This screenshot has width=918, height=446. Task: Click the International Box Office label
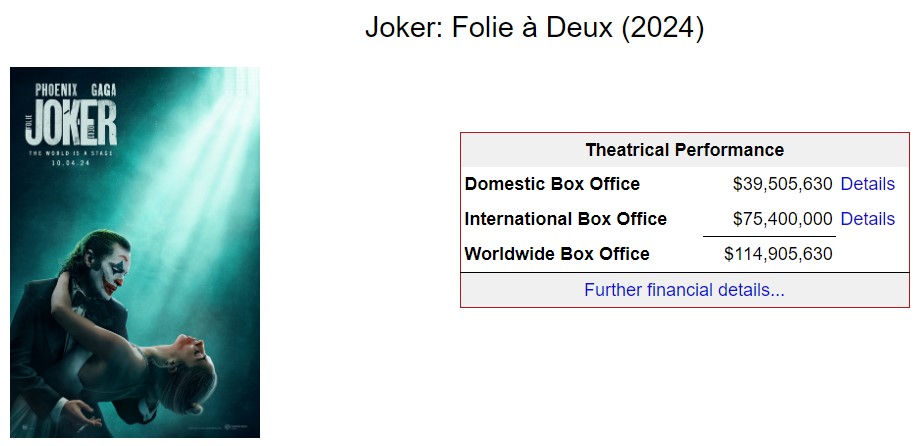pos(565,219)
